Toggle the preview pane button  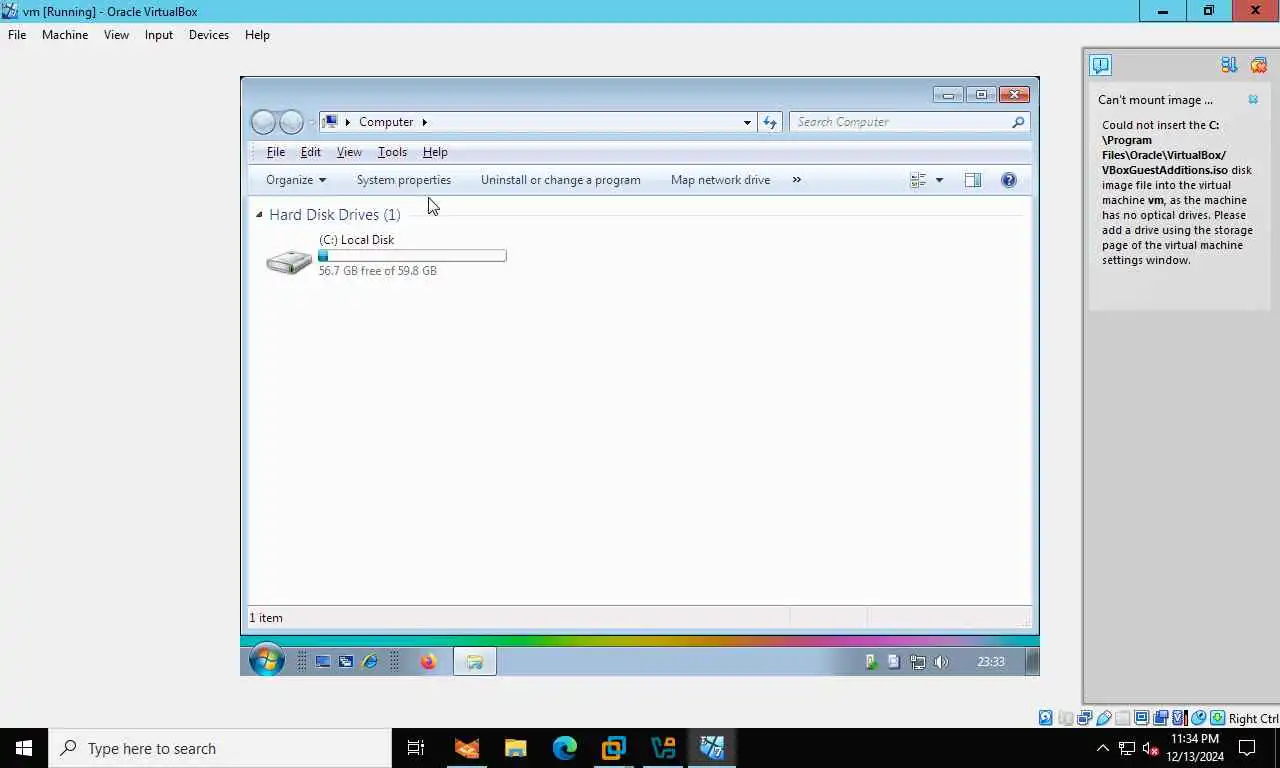(973, 180)
